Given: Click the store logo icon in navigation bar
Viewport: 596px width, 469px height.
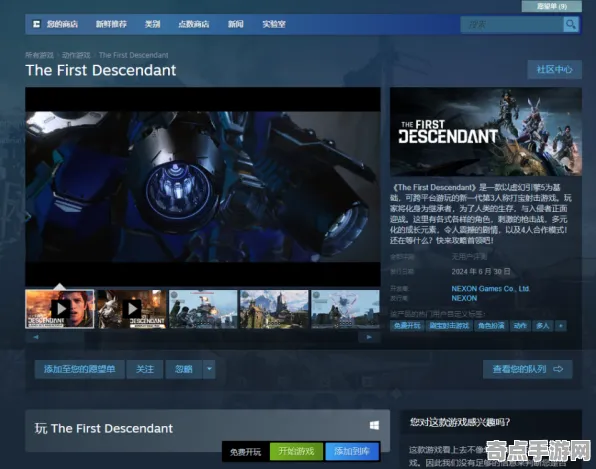Looking at the screenshot, I should (x=36, y=24).
